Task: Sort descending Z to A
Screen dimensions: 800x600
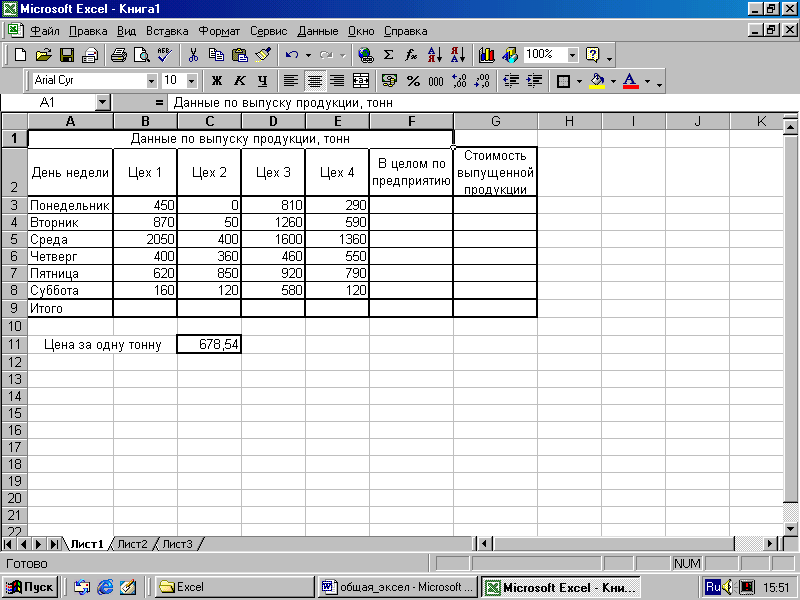Action: click(458, 55)
